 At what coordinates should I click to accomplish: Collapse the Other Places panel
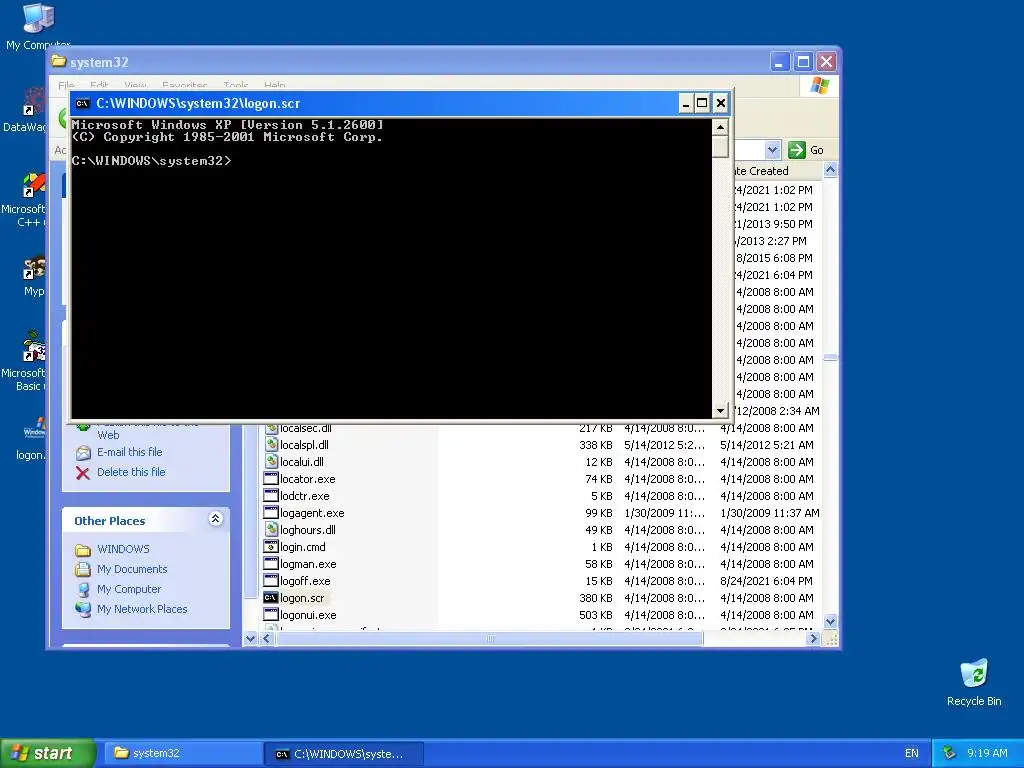[216, 519]
